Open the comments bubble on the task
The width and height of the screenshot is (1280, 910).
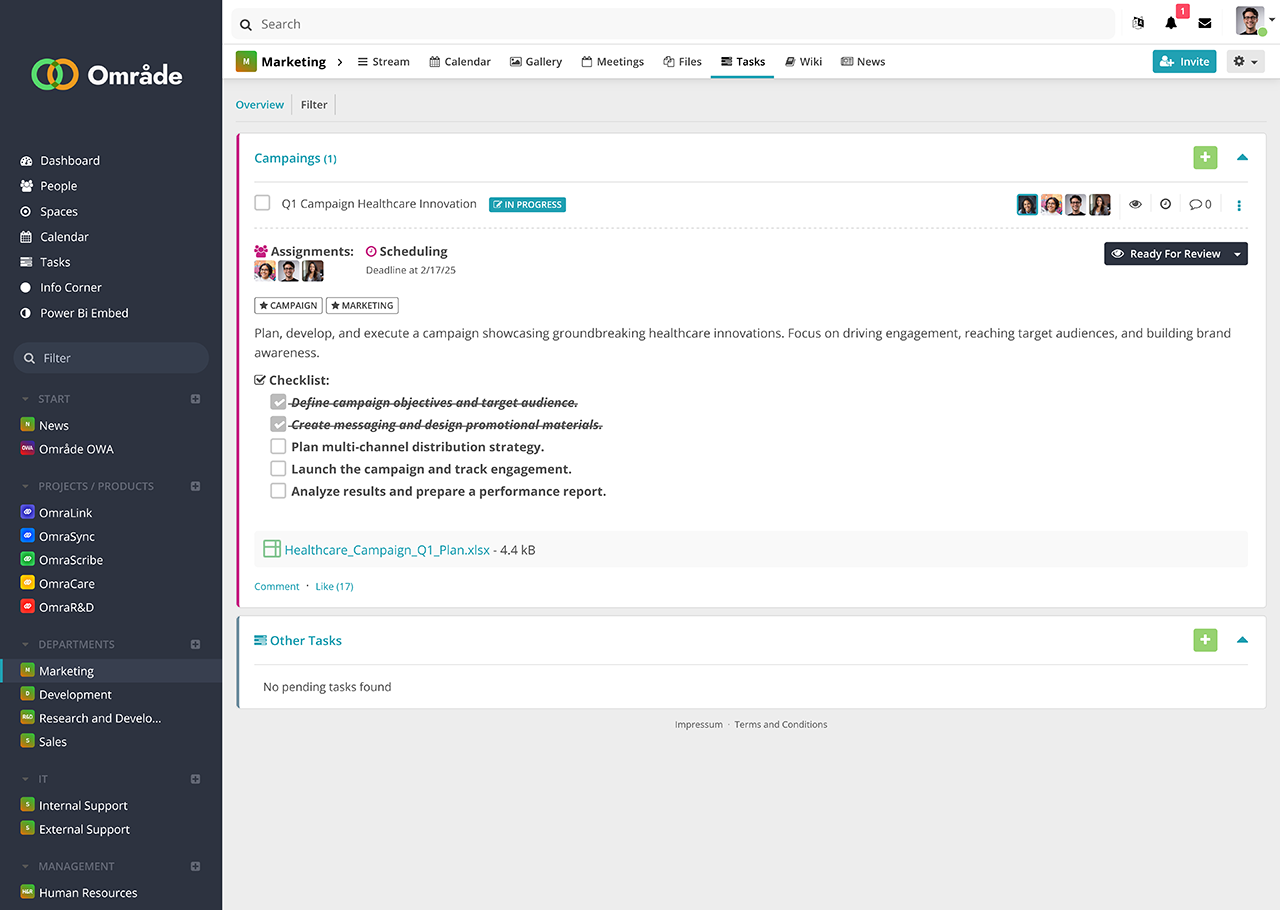pyautogui.click(x=1200, y=204)
